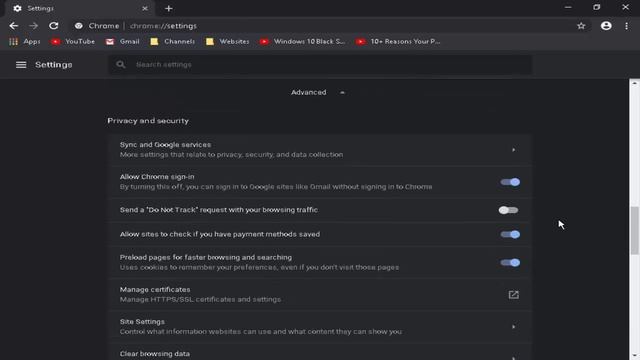
Task: Close the Settings tab
Action: point(145,8)
